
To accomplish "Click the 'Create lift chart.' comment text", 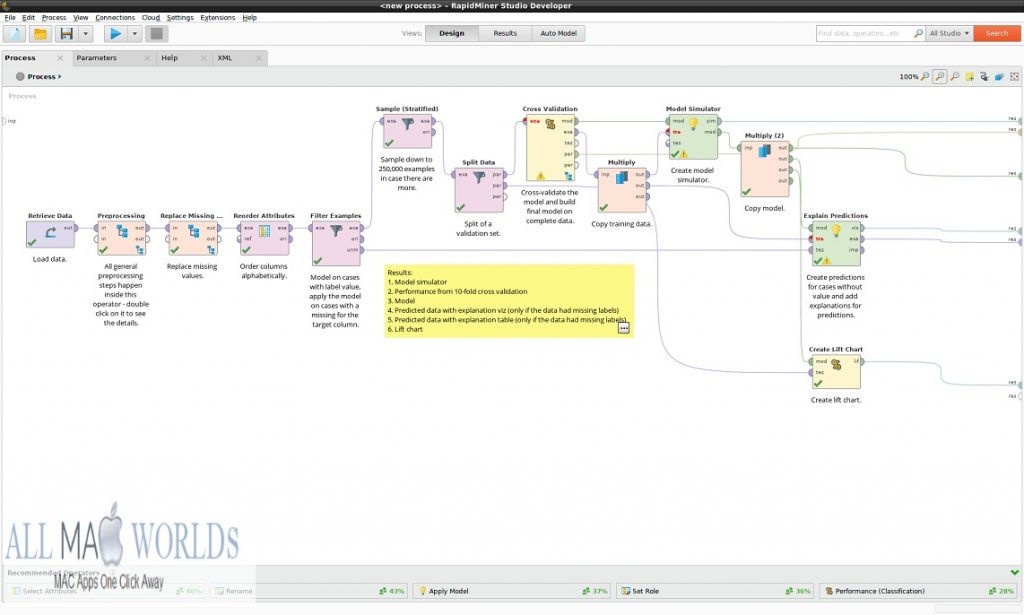I will pos(836,400).
